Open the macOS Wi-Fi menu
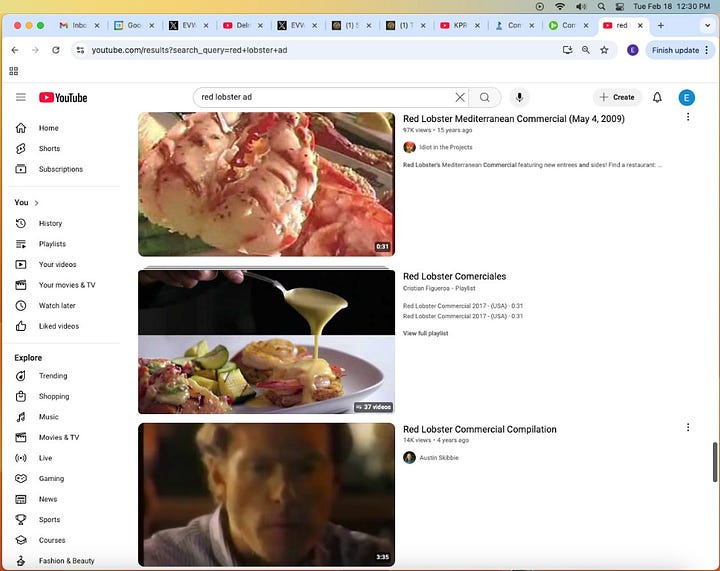Viewport: 720px width, 571px height. coord(560,6)
